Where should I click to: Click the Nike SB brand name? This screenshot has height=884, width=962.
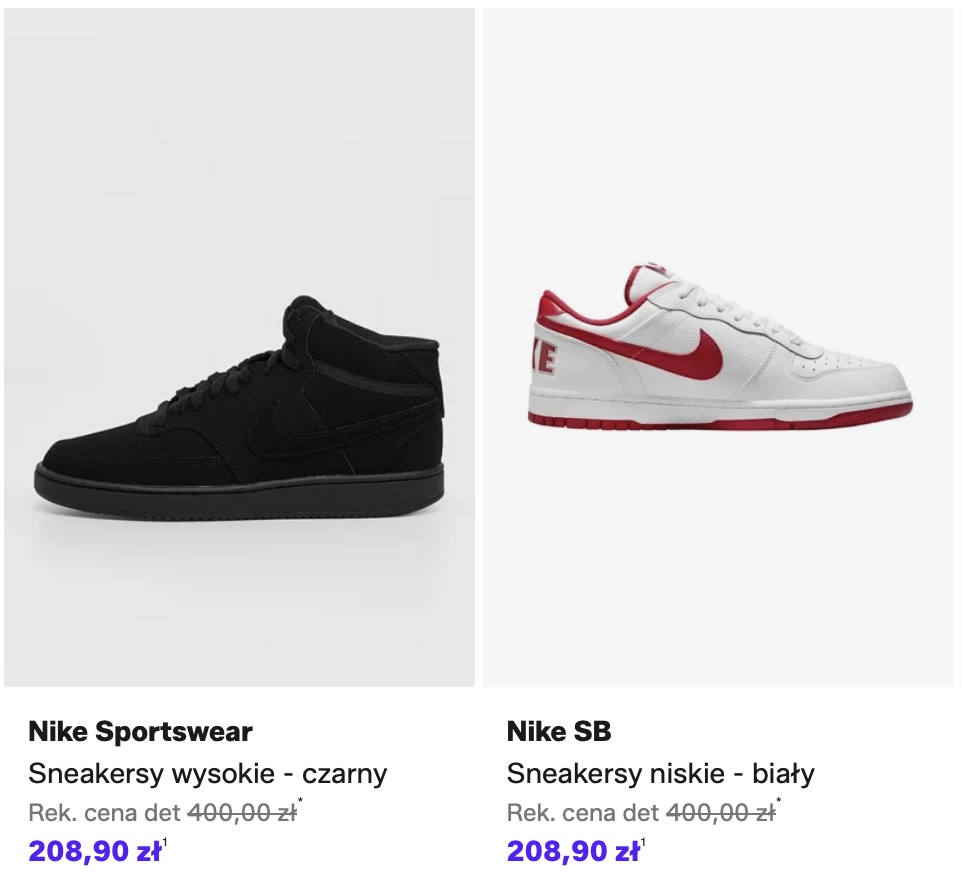[559, 731]
